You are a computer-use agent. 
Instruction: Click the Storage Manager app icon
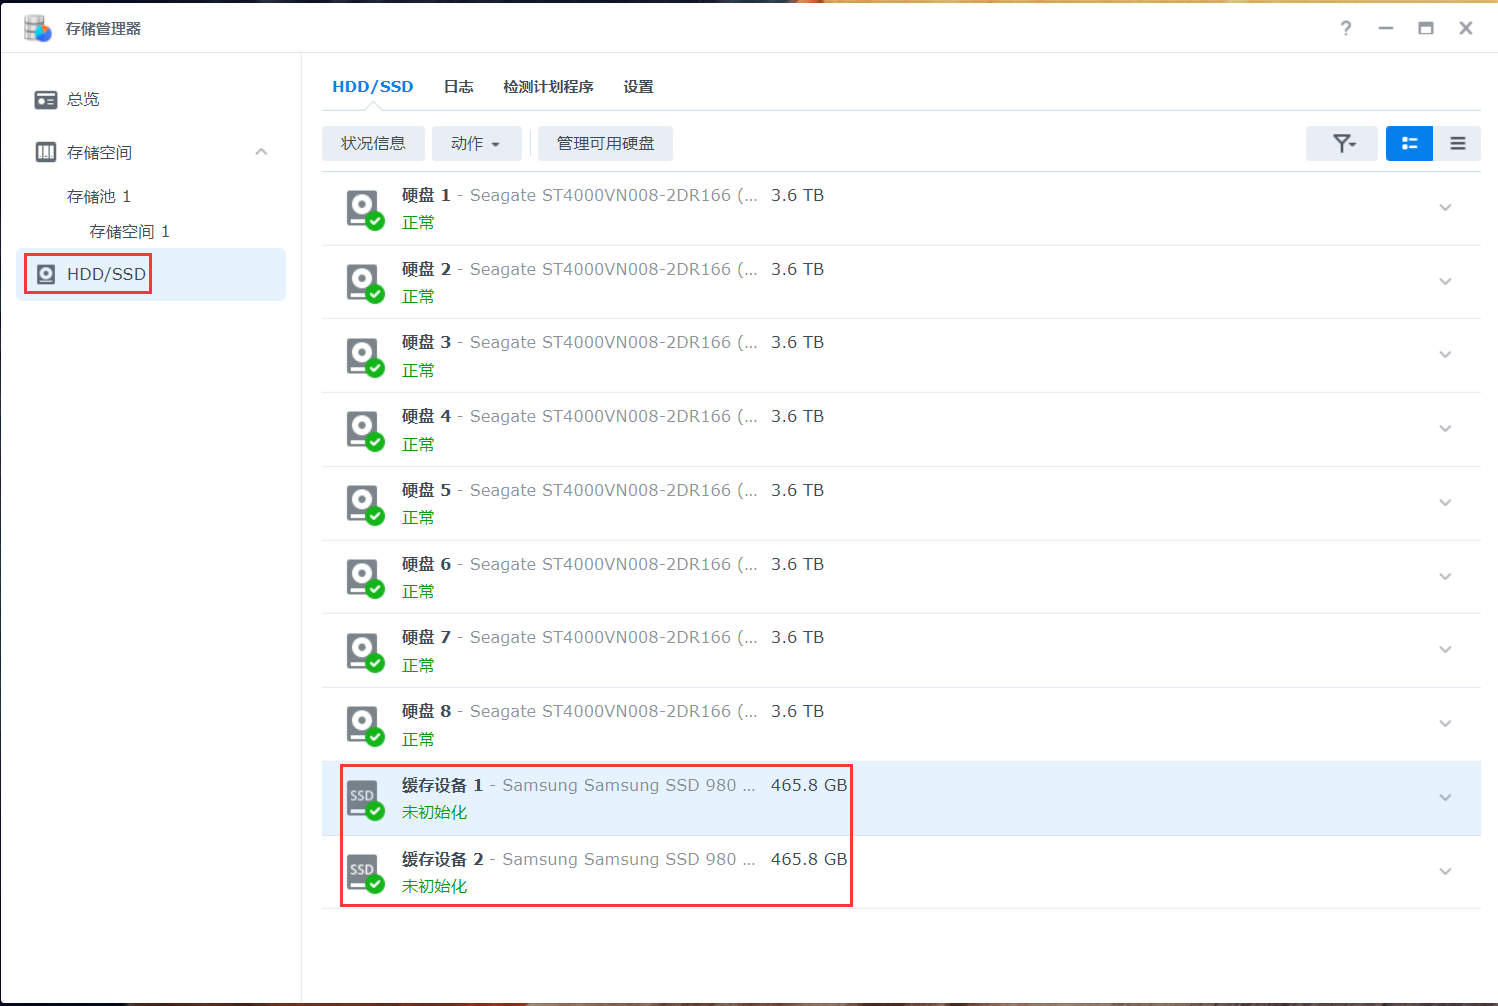[37, 28]
